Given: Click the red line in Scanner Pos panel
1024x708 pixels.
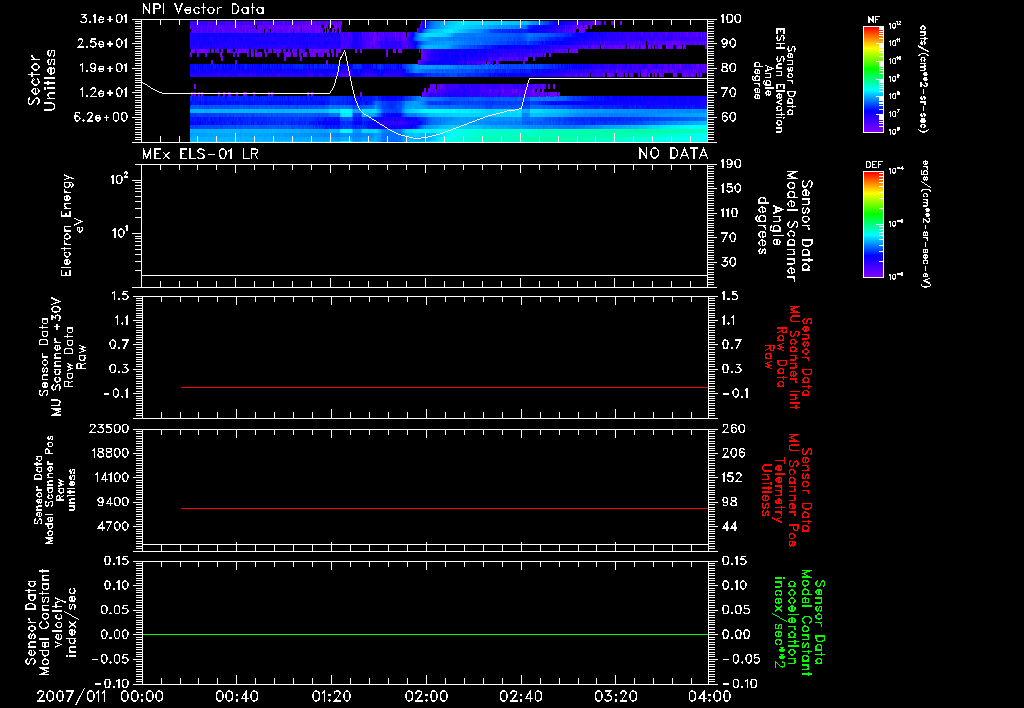Looking at the screenshot, I should 444,508.
